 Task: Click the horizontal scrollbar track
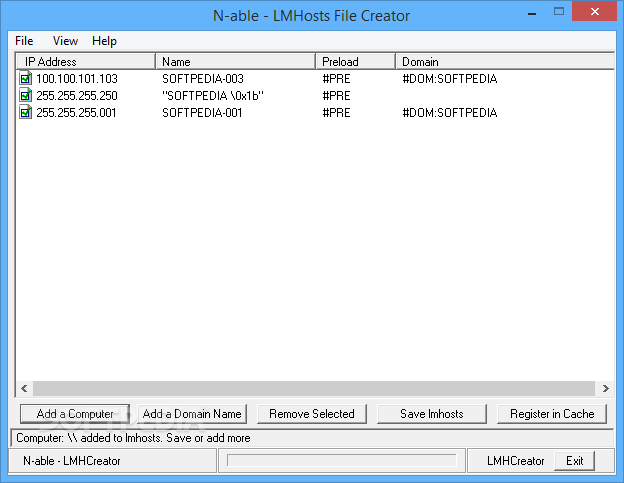click(314, 388)
